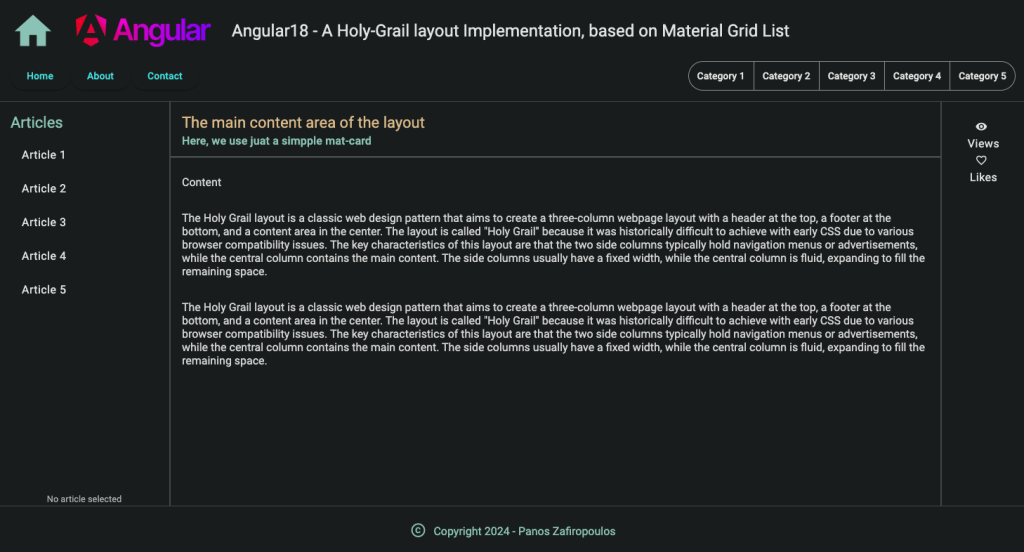
Task: Toggle Category 2 button
Action: point(786,76)
